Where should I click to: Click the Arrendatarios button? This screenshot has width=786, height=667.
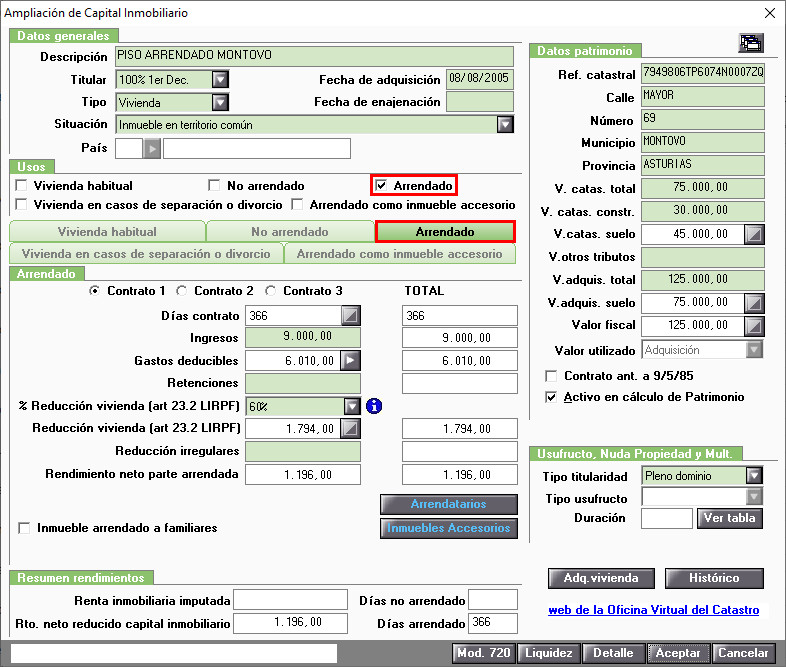(449, 504)
